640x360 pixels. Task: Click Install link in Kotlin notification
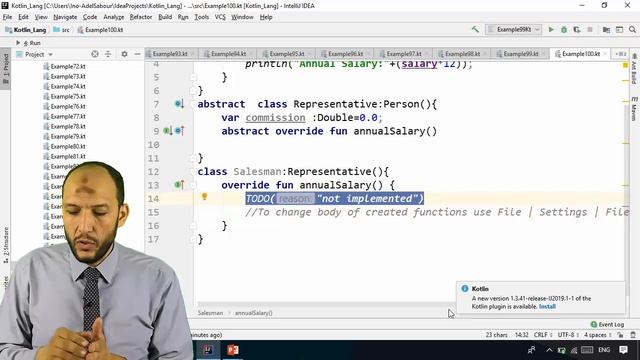coord(547,306)
